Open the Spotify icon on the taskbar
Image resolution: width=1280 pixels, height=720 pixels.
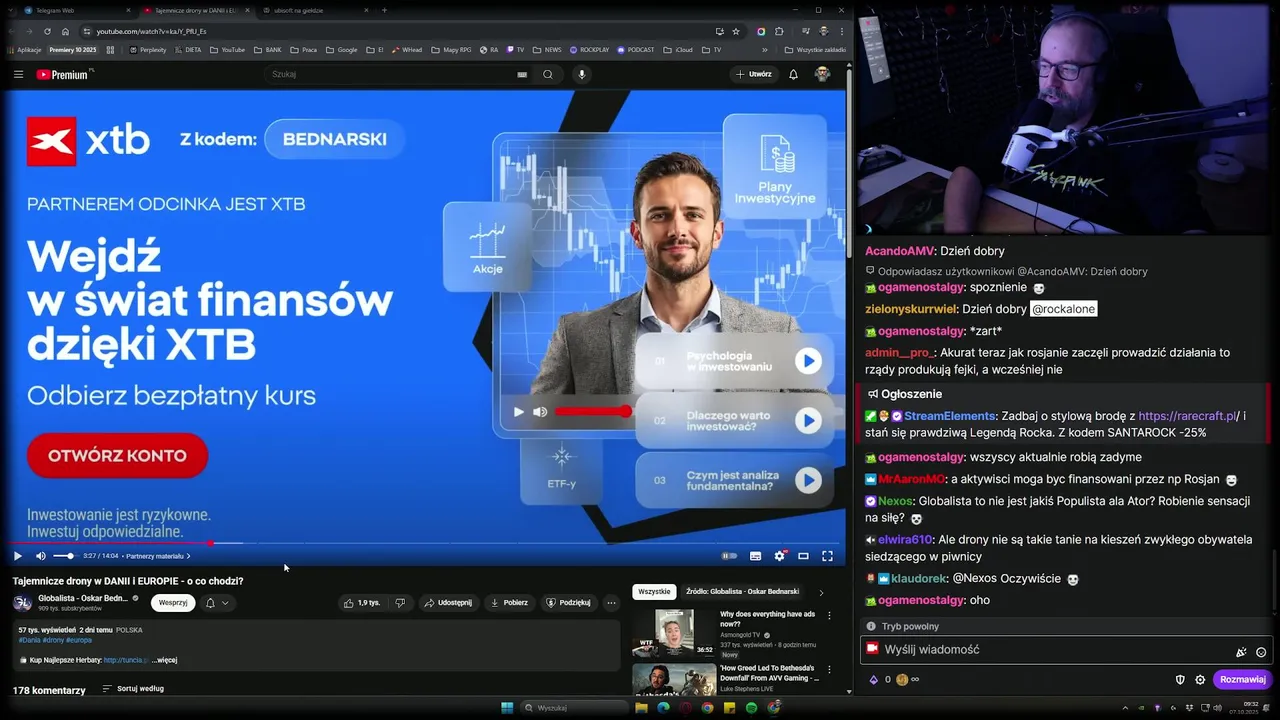(x=751, y=708)
